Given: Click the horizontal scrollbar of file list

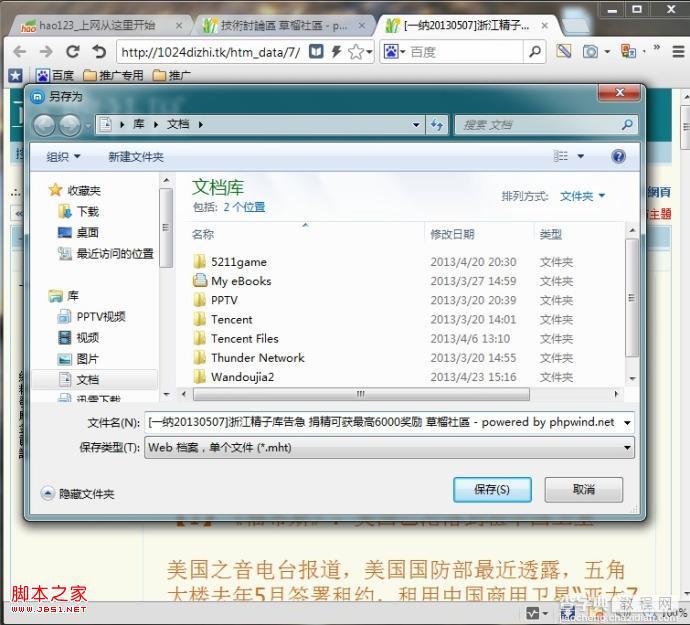Looking at the screenshot, I should 361,394.
